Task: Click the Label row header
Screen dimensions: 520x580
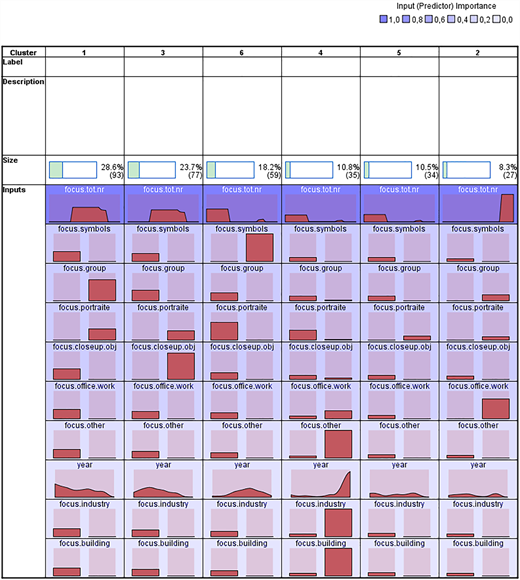Action: [24, 67]
